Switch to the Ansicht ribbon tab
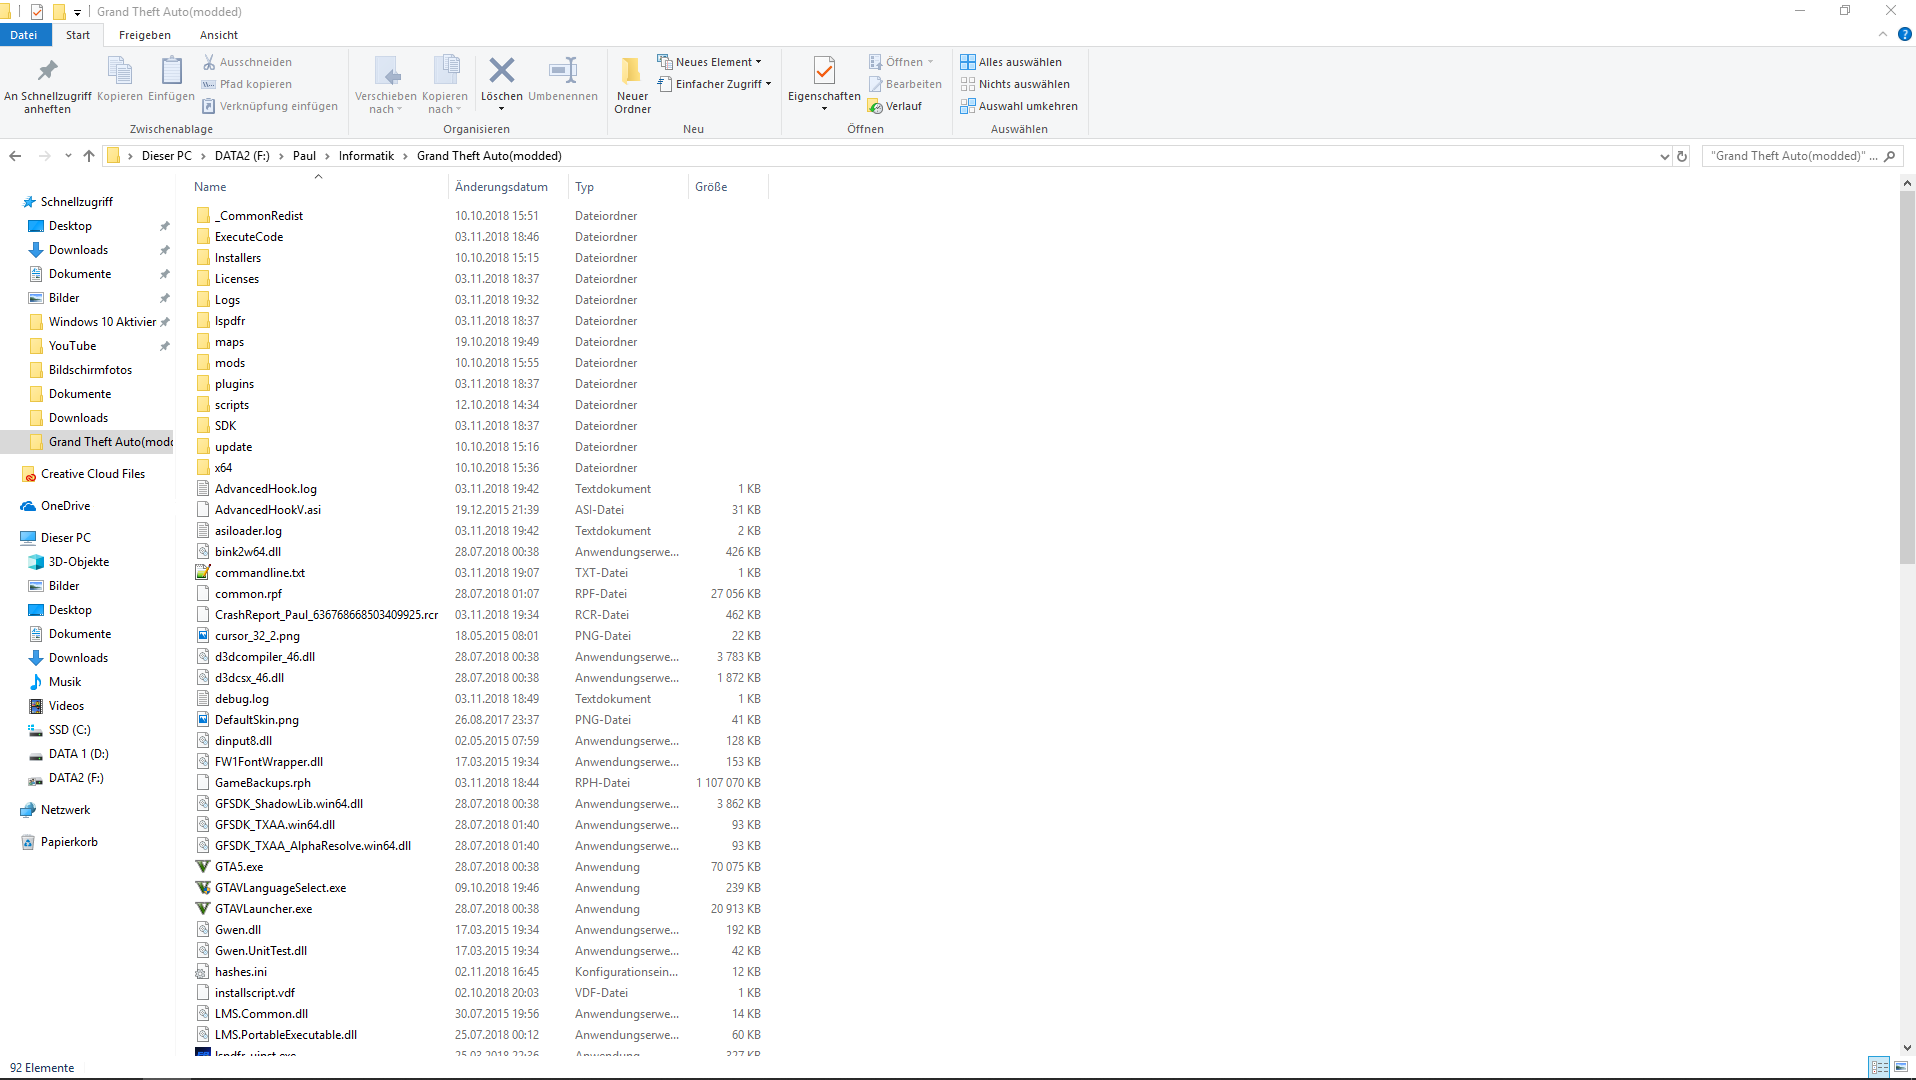 pos(219,35)
